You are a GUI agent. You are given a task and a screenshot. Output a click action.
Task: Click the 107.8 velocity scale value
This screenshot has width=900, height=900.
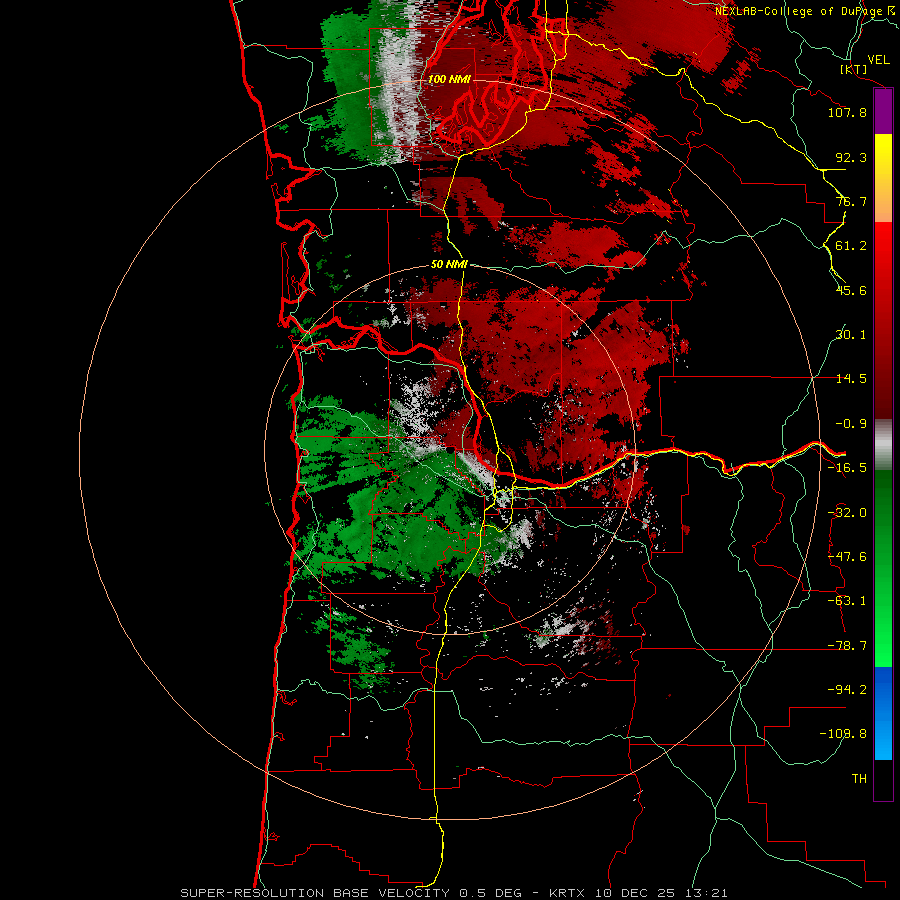point(847,112)
